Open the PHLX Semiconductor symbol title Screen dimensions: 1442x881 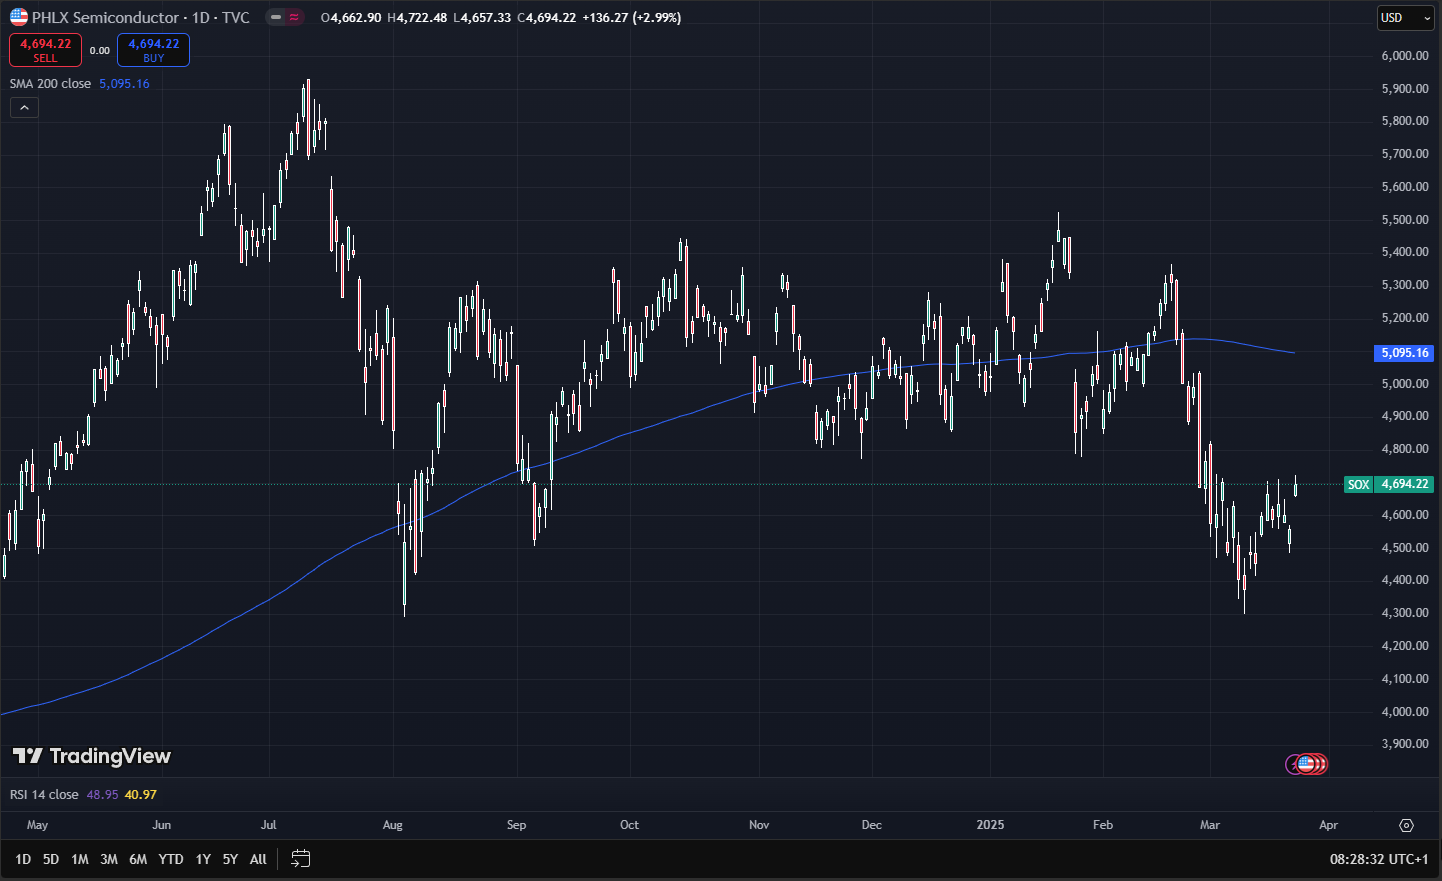(141, 17)
